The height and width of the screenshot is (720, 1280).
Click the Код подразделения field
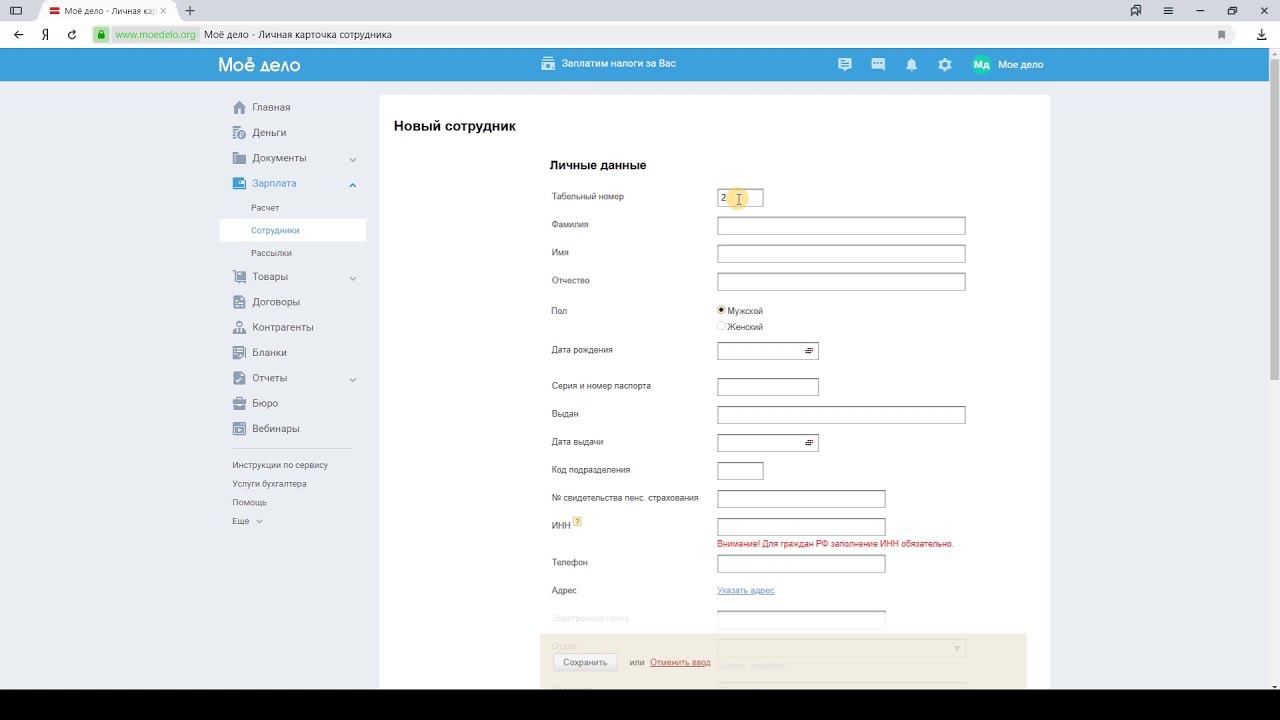tap(740, 471)
